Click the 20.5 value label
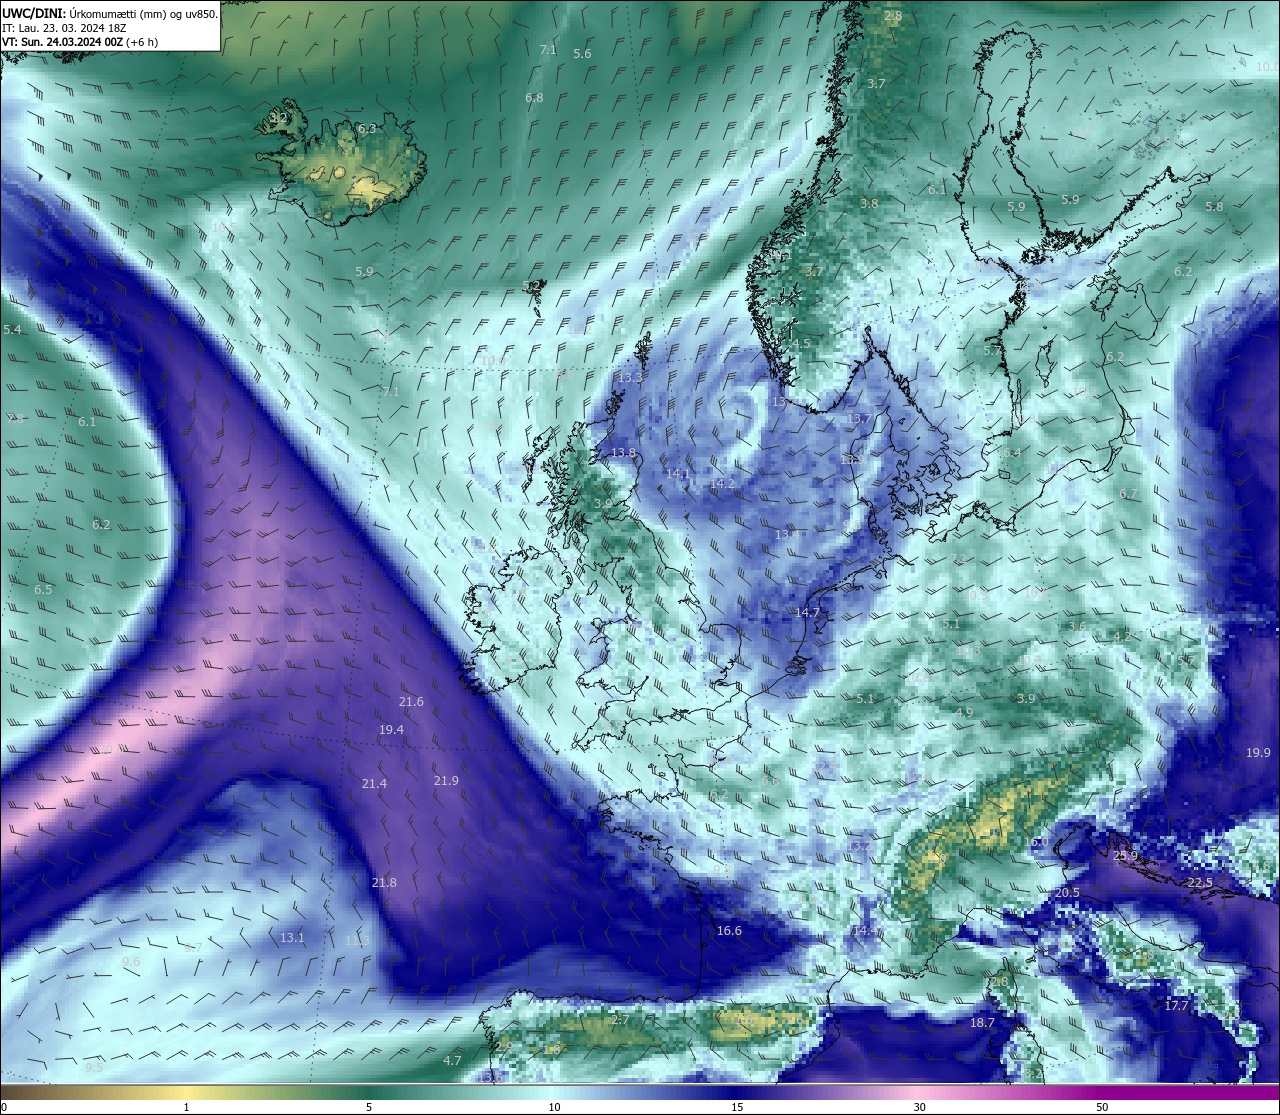Image resolution: width=1280 pixels, height=1115 pixels. point(1067,893)
